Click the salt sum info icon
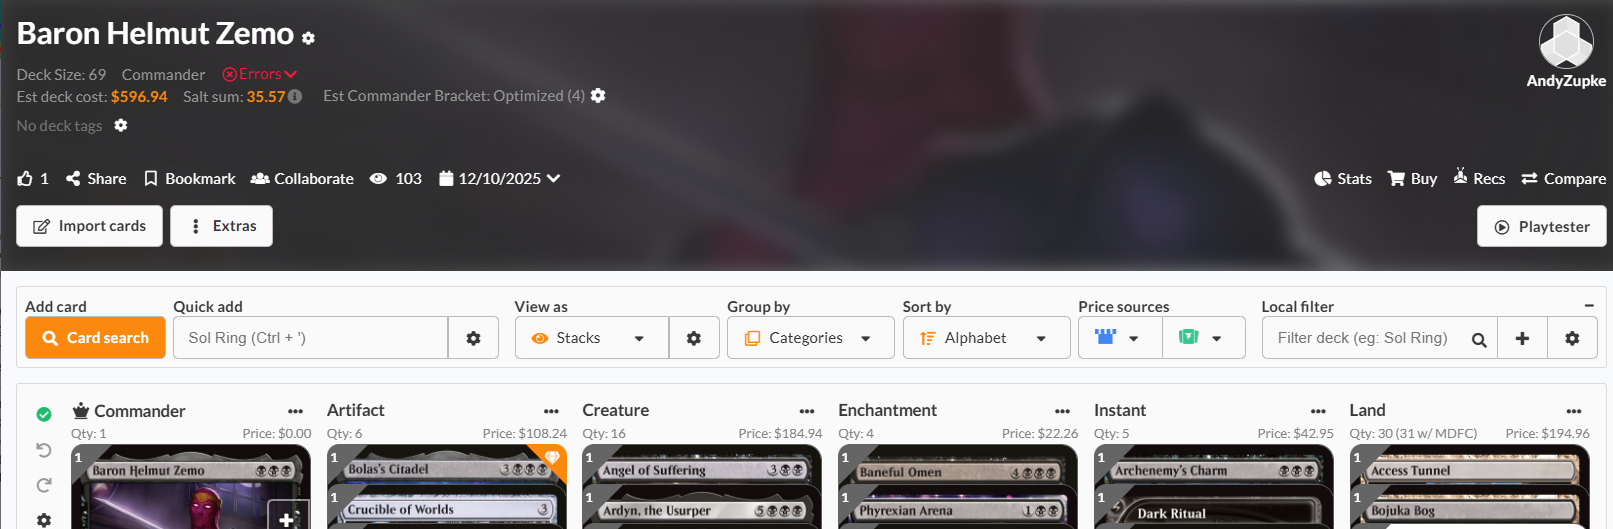This screenshot has width=1613, height=529. (295, 97)
